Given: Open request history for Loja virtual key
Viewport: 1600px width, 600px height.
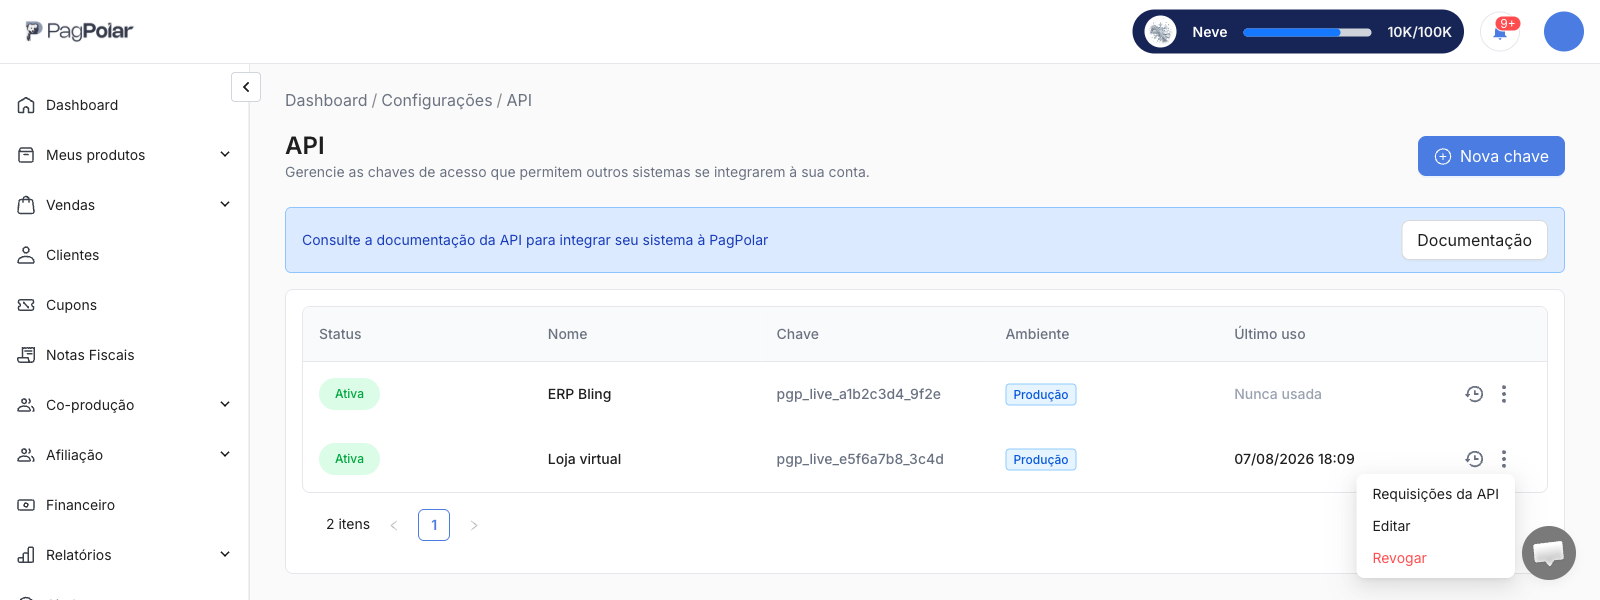Looking at the screenshot, I should click(1474, 459).
